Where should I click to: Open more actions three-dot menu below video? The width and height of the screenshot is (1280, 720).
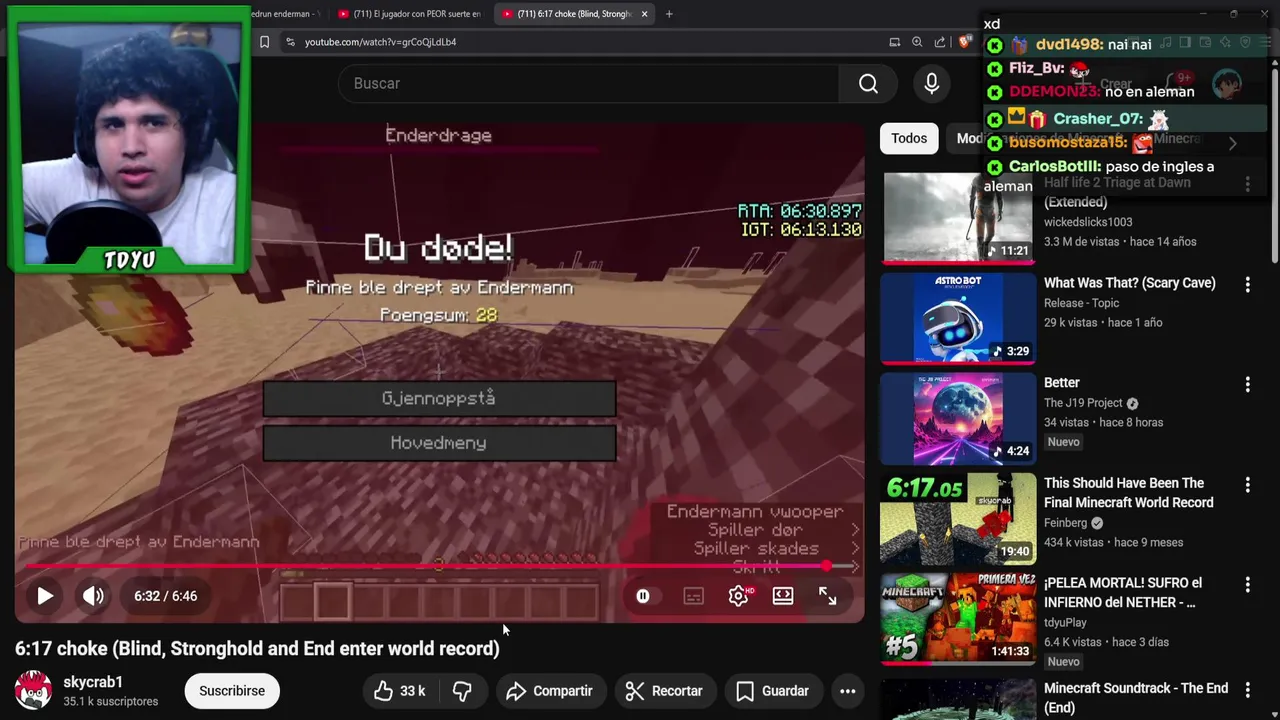(847, 691)
